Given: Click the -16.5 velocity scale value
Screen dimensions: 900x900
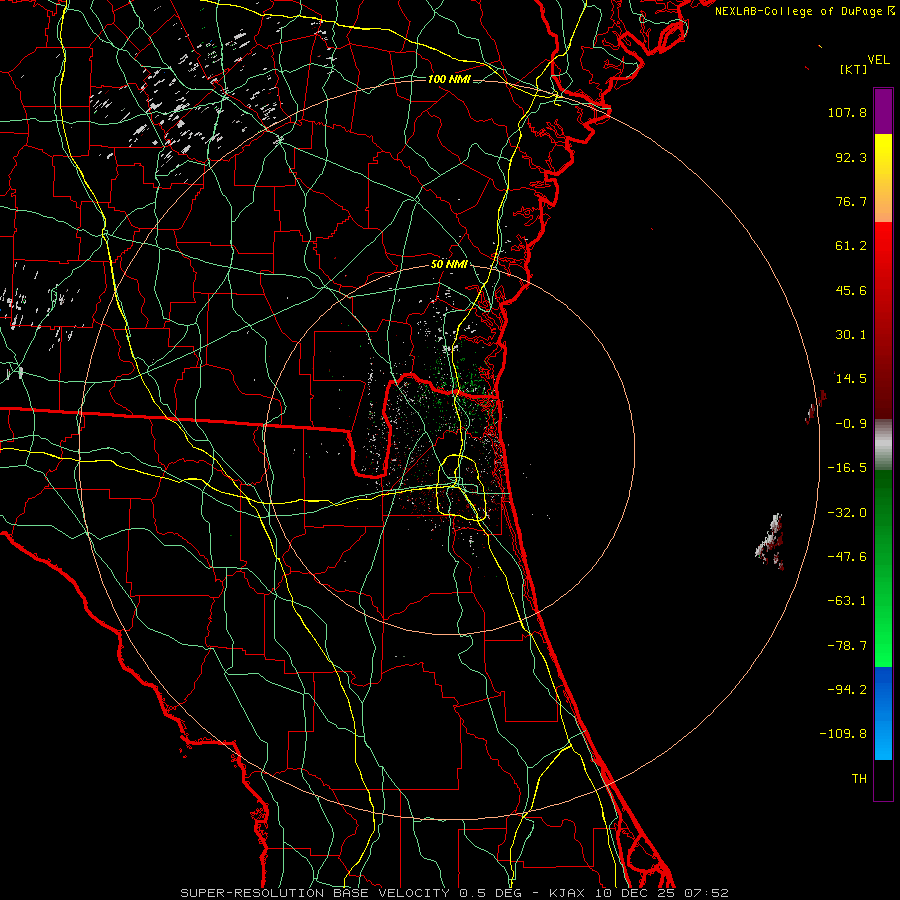Looking at the screenshot, I should coord(847,468).
